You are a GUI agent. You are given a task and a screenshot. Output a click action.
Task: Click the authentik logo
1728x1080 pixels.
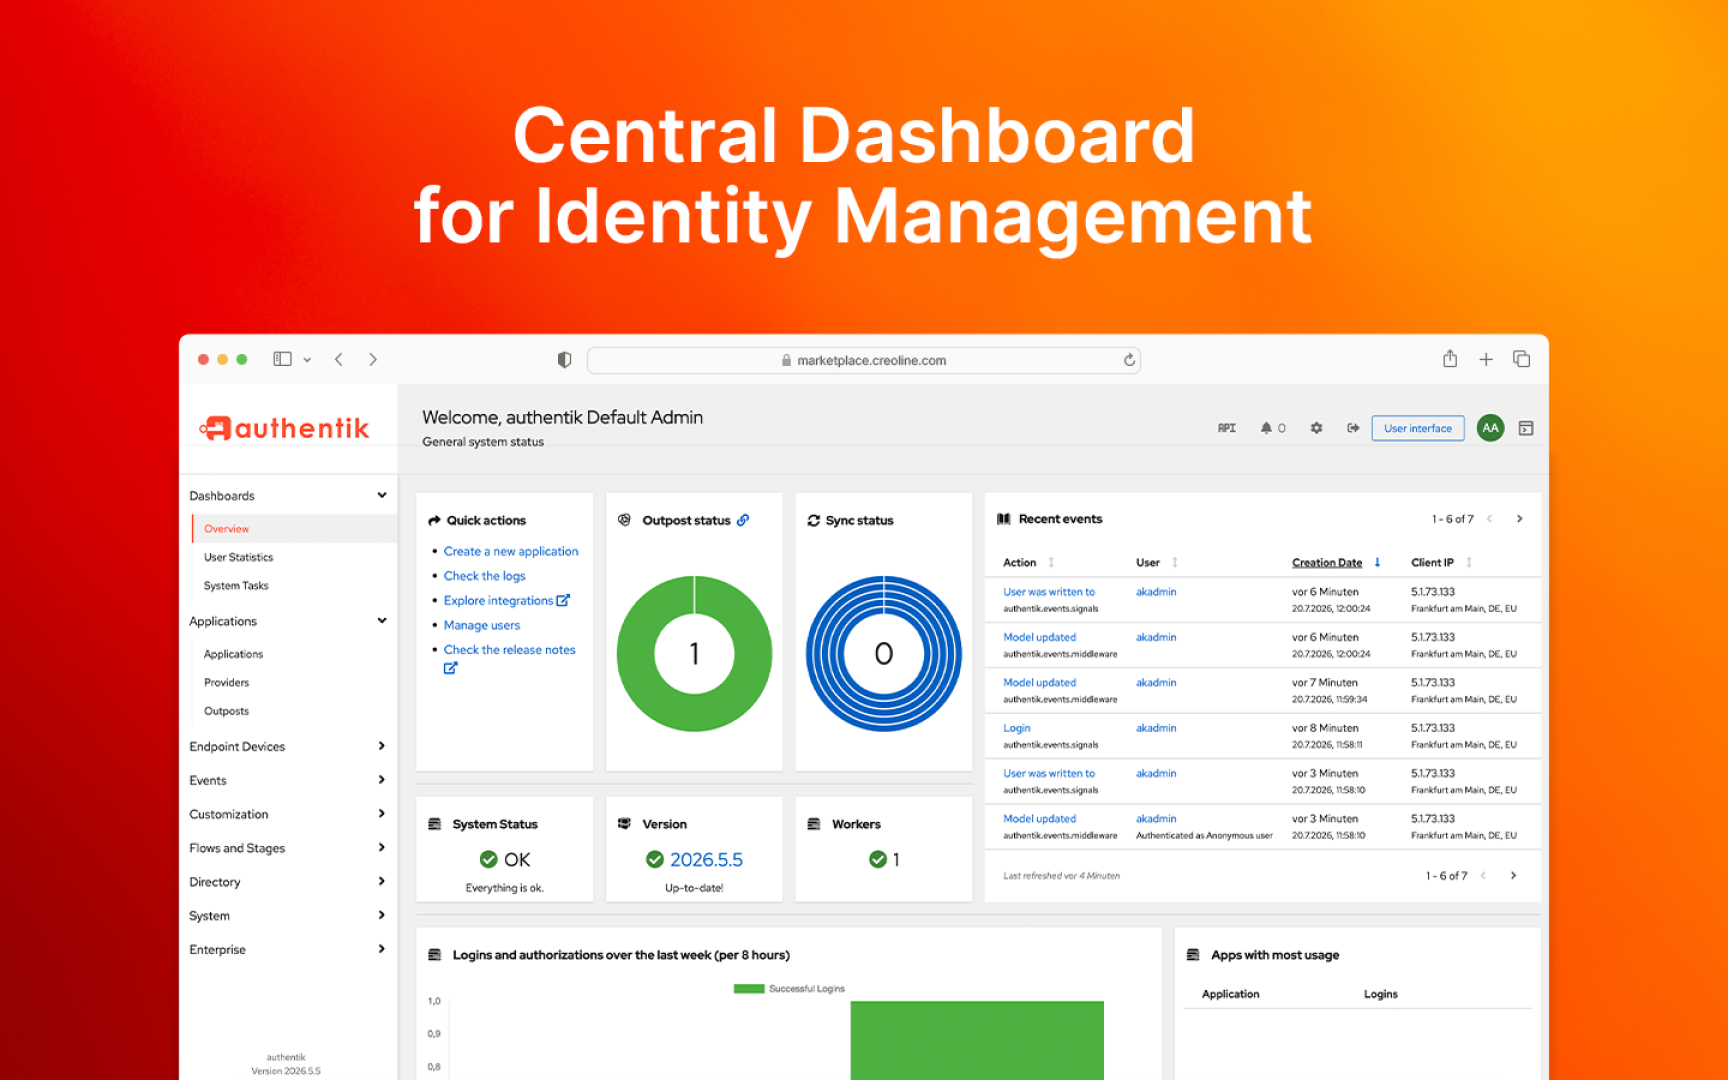[x=284, y=428]
